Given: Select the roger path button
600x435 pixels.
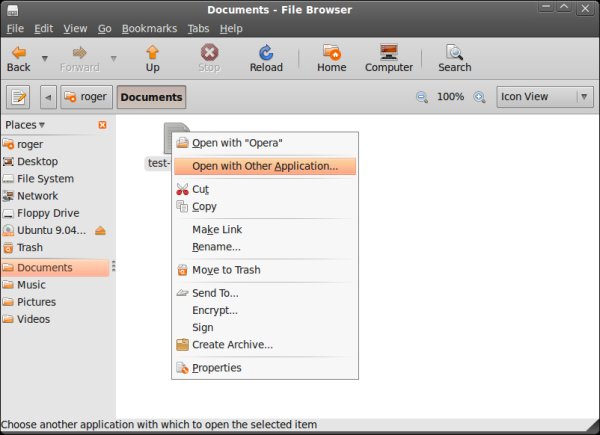Looking at the screenshot, I should click(x=86, y=97).
